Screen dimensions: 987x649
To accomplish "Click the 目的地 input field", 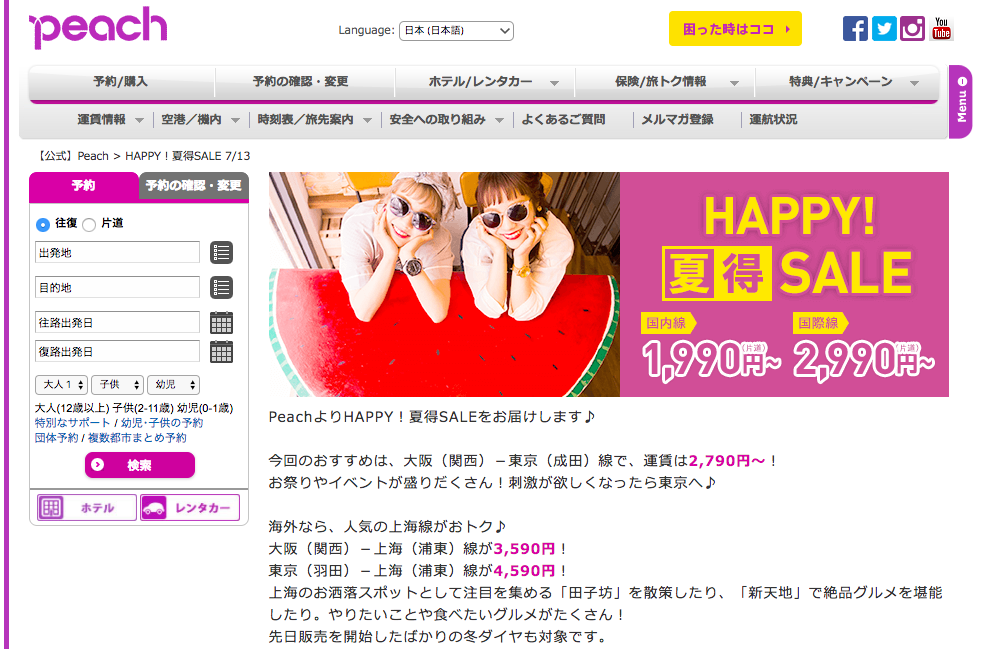I will [117, 288].
